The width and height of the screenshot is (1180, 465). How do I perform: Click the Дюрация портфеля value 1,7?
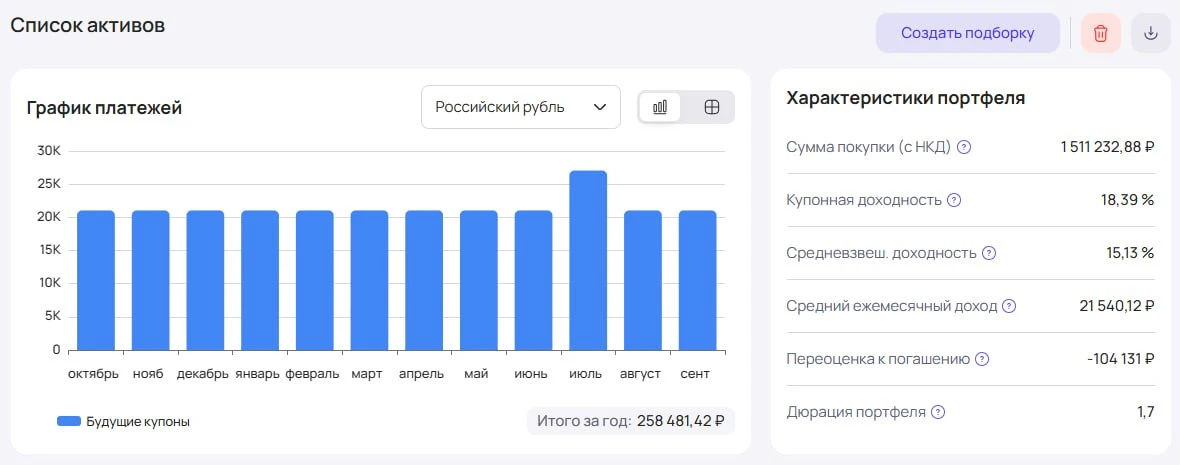[1146, 412]
